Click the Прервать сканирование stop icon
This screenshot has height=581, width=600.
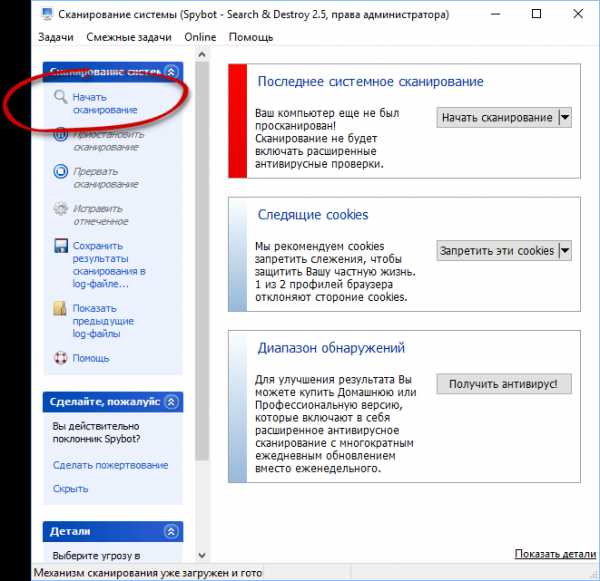click(60, 171)
